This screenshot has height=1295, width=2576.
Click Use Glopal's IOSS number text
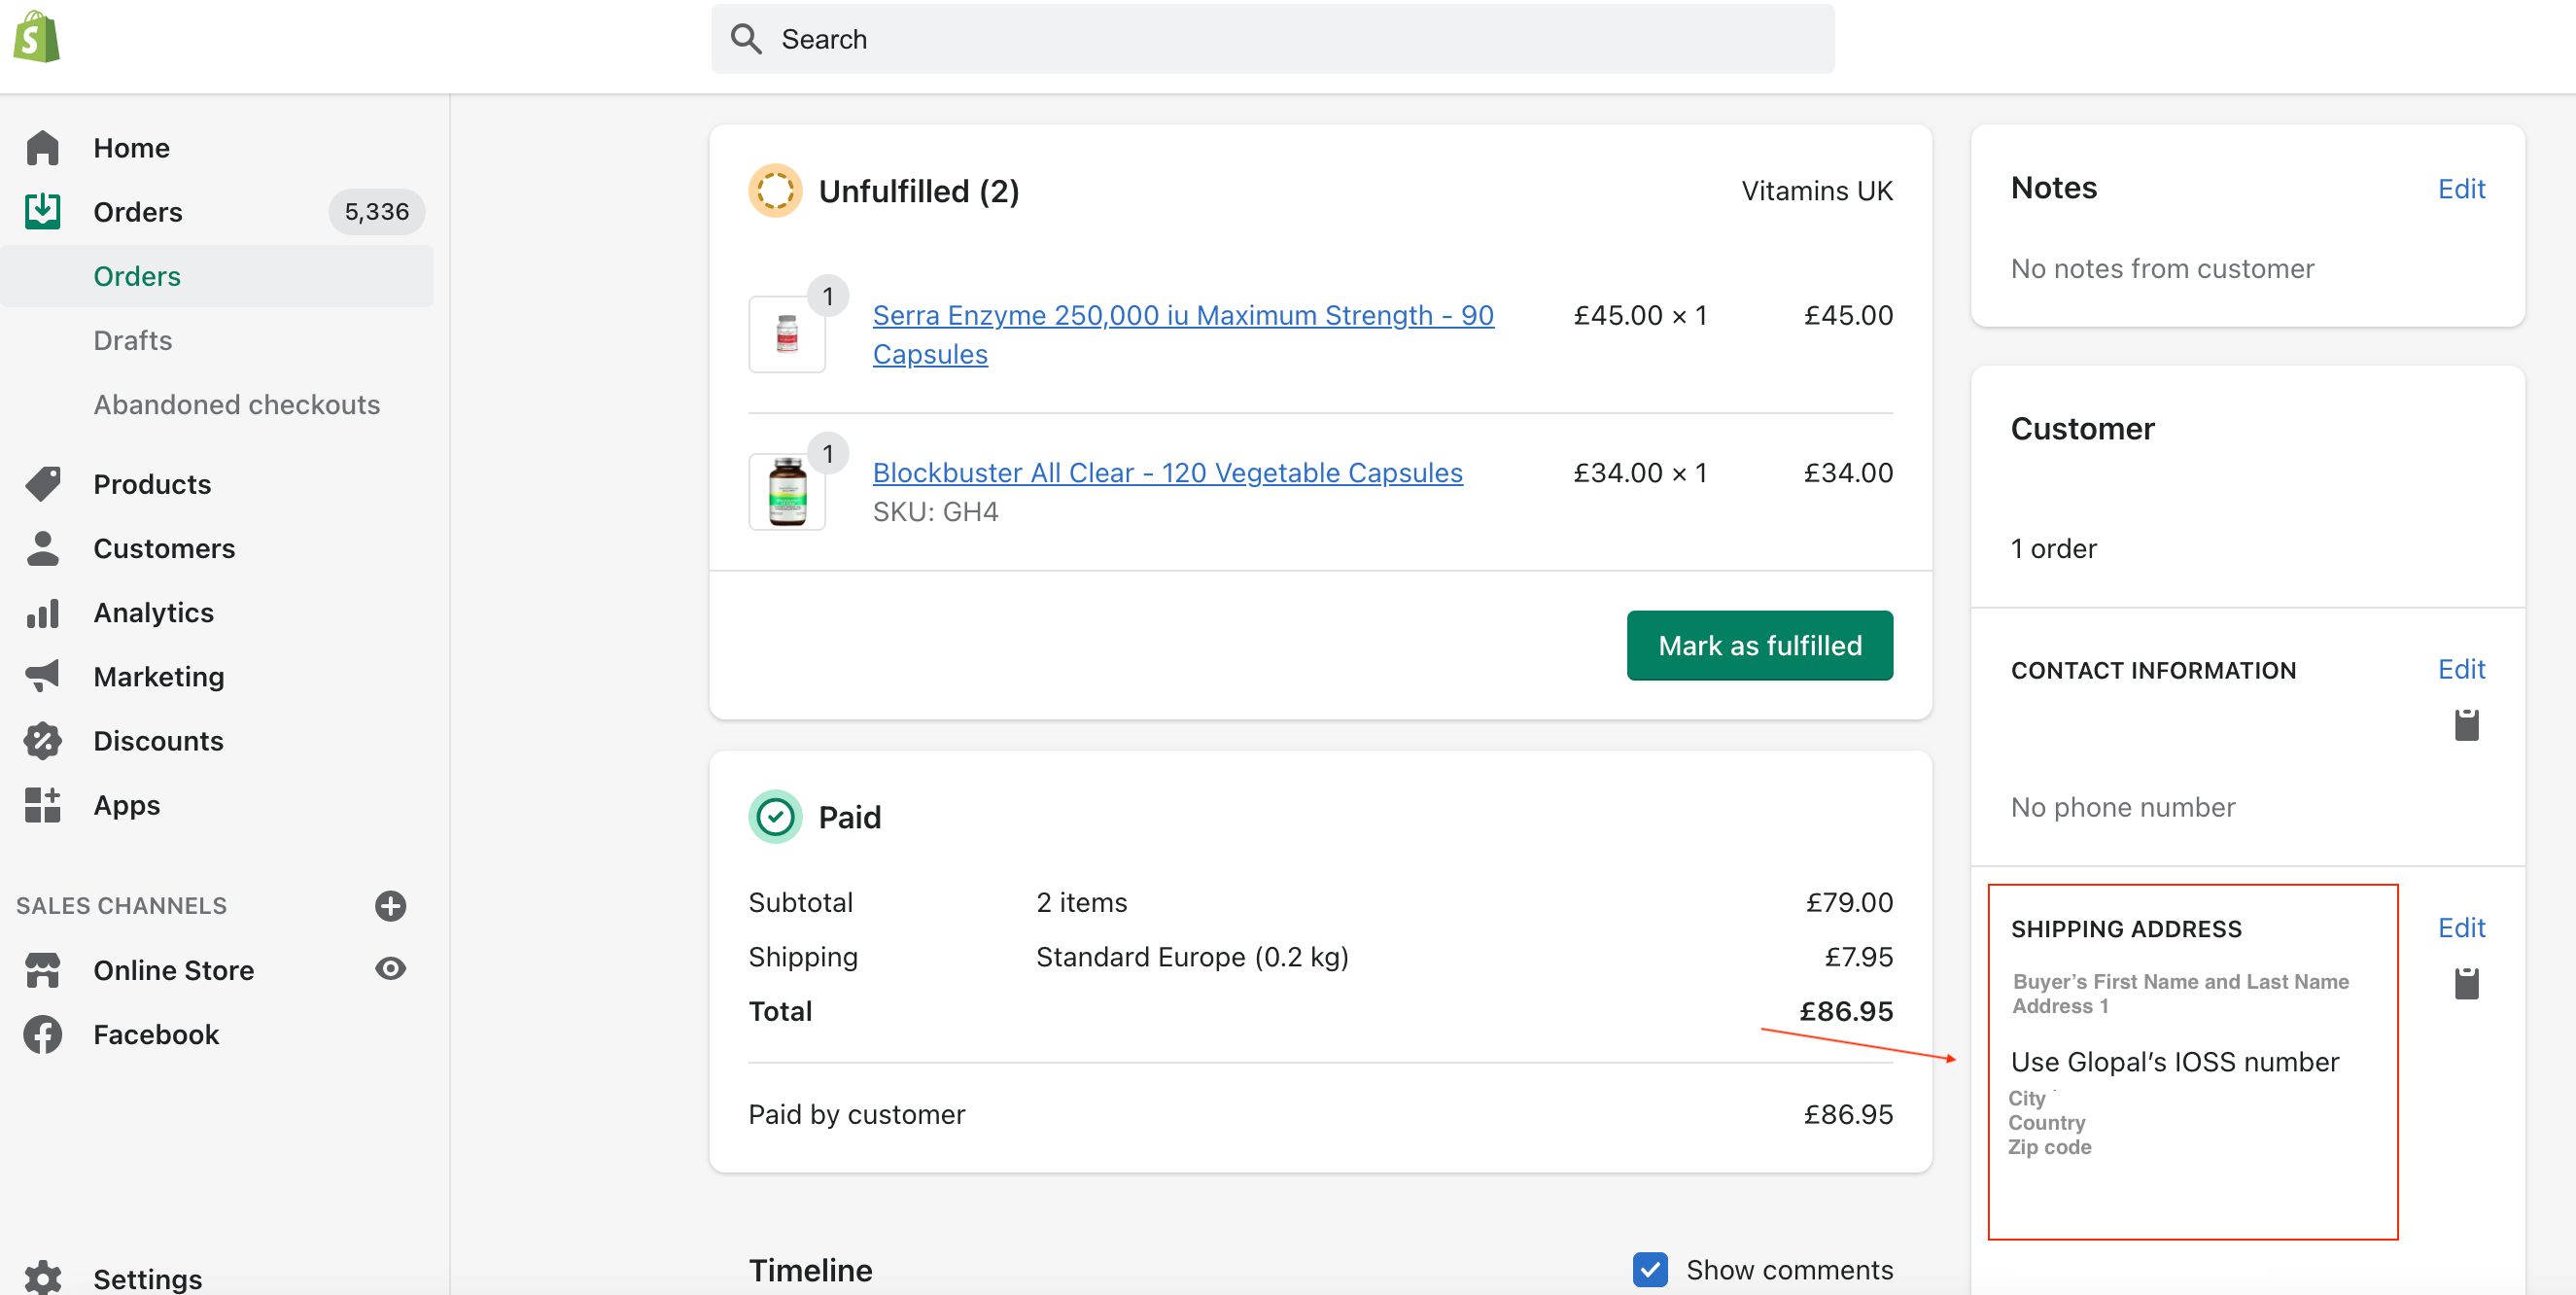click(2174, 1062)
